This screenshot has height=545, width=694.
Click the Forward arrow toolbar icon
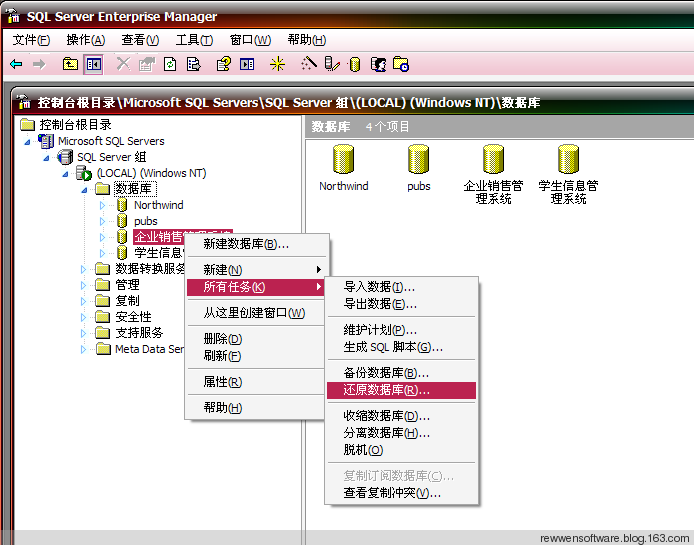[39, 65]
